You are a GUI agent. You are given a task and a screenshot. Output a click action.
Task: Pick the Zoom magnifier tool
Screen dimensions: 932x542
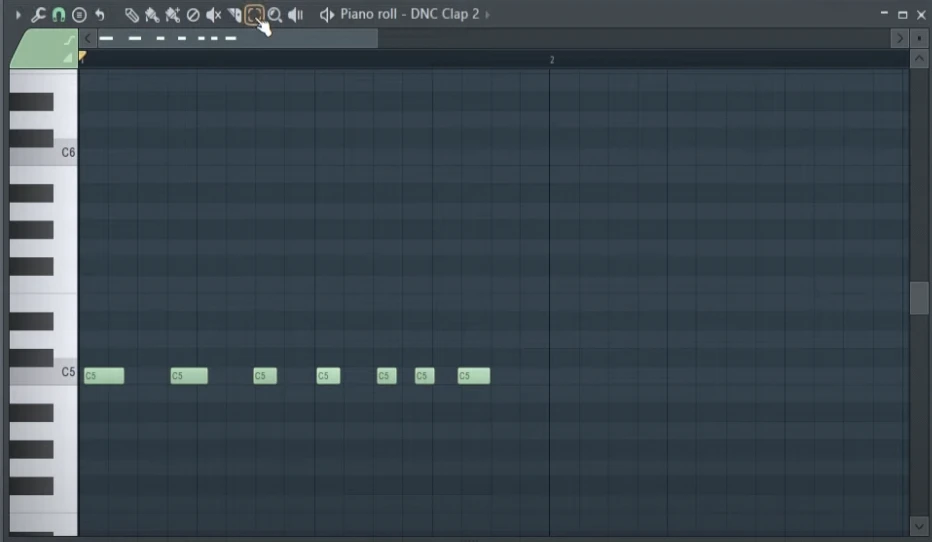[275, 15]
